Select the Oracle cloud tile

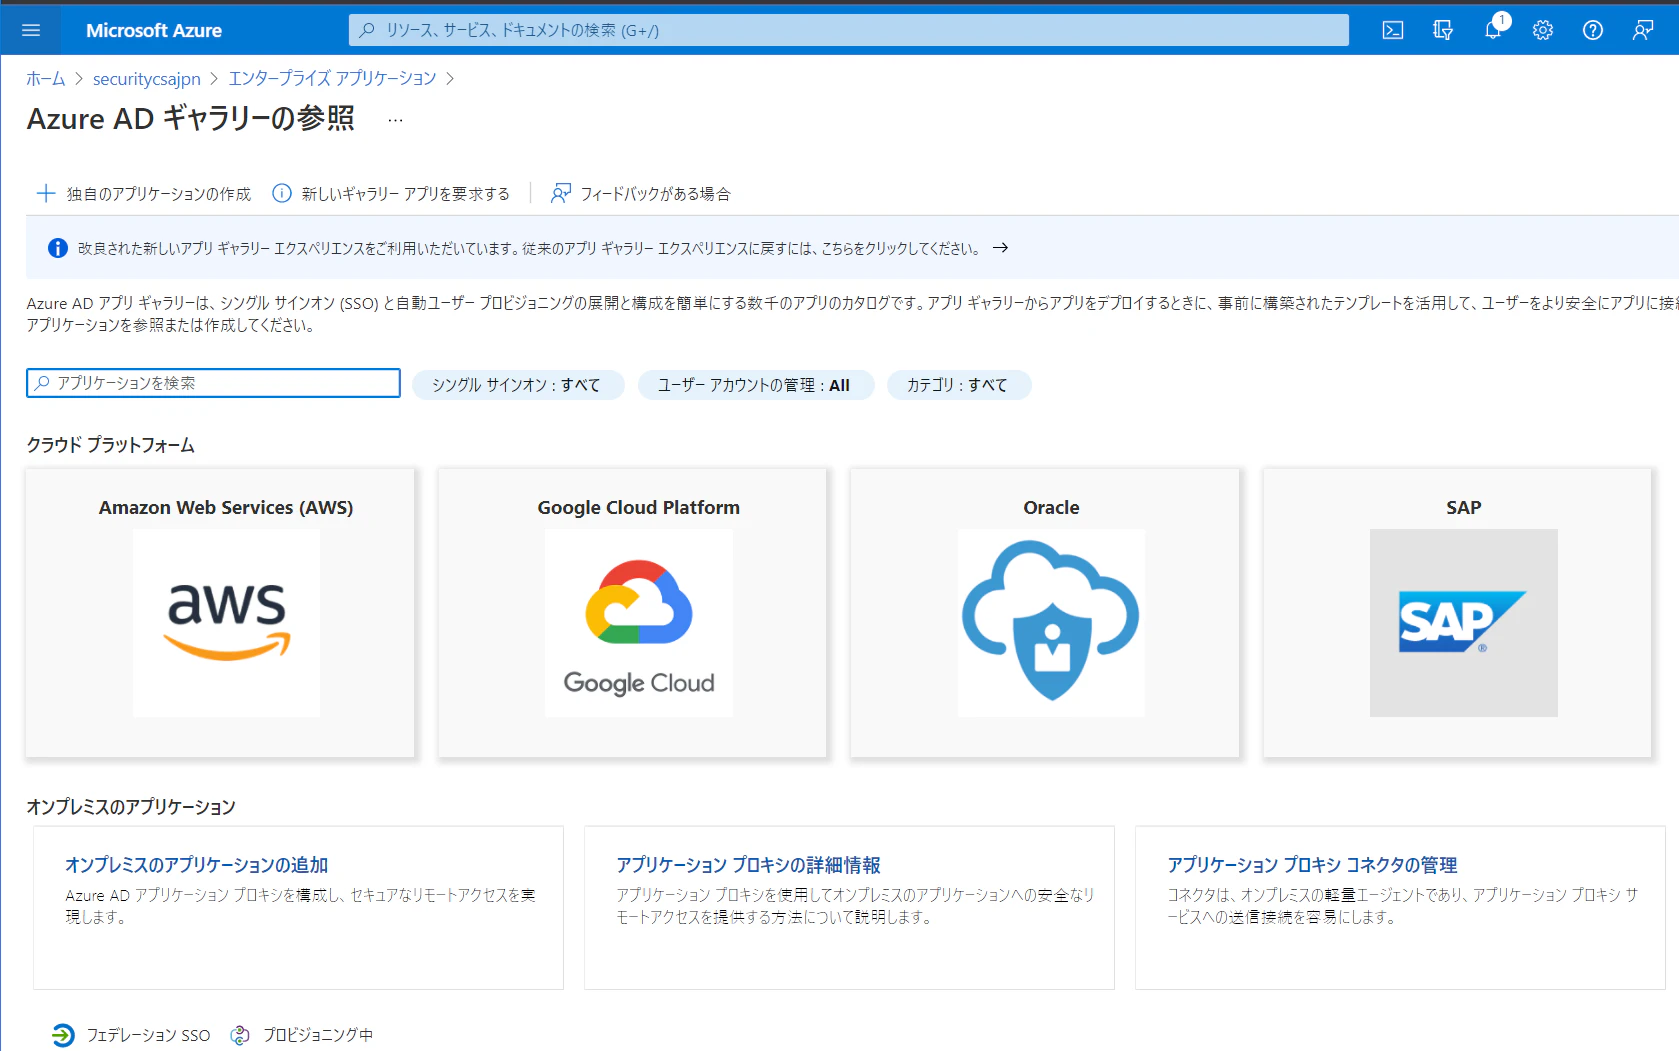1045,613
